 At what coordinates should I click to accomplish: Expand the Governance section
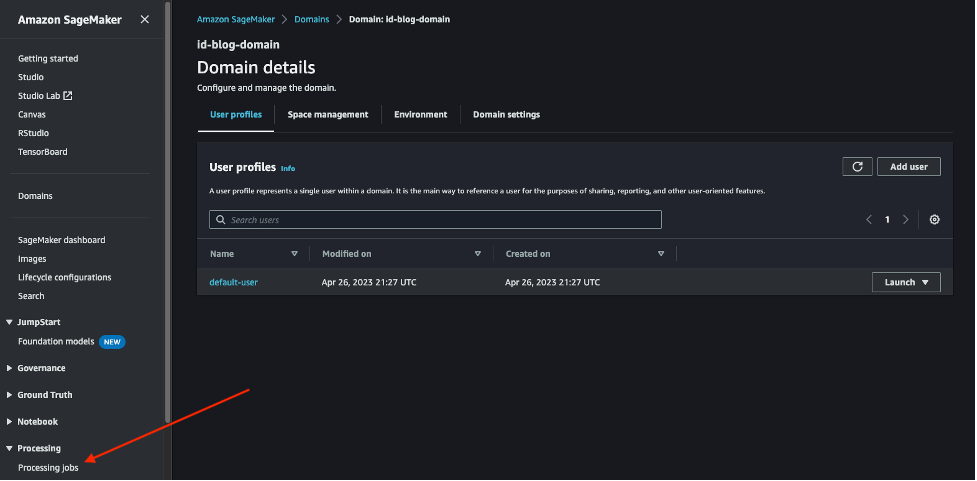coord(9,368)
